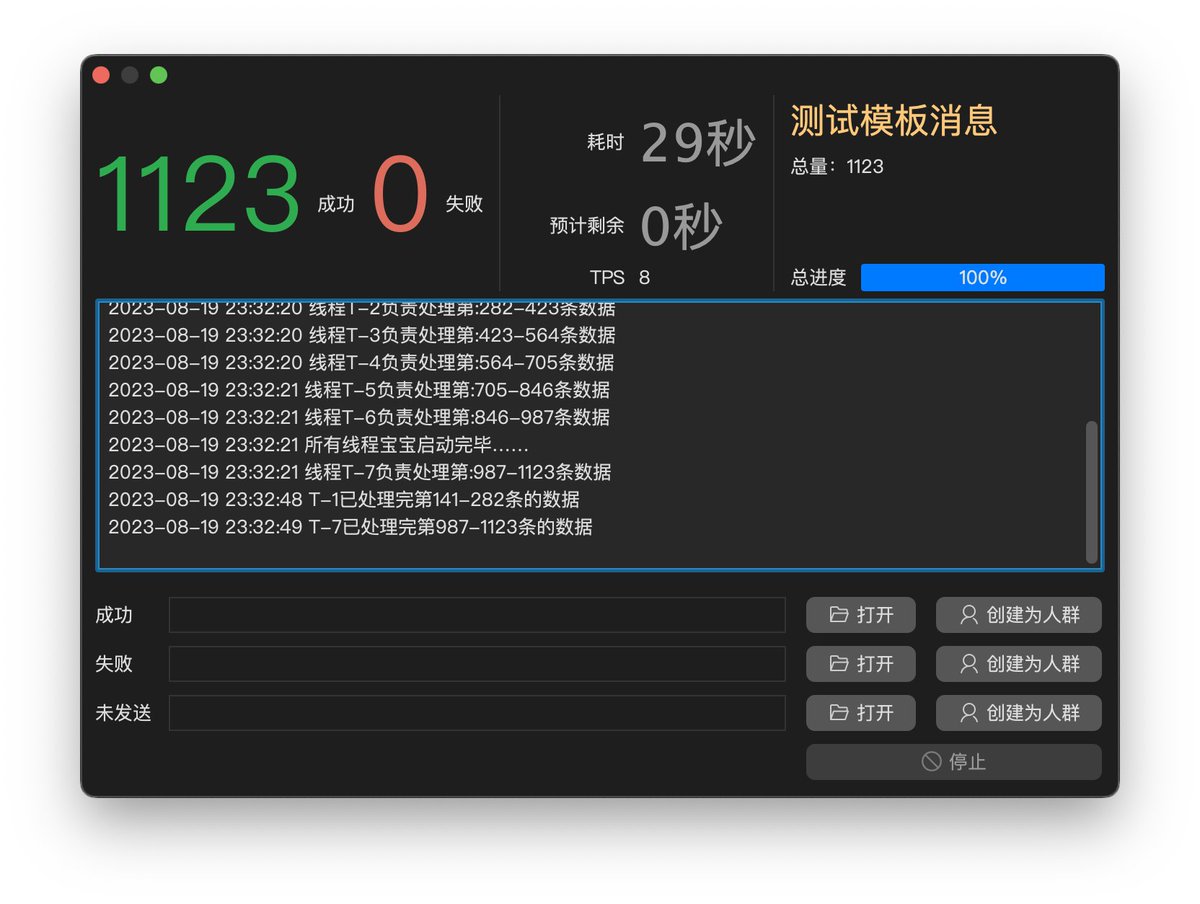1200x904 pixels.
Task: Click the log panel vertical scrollbar
Action: tap(1091, 492)
